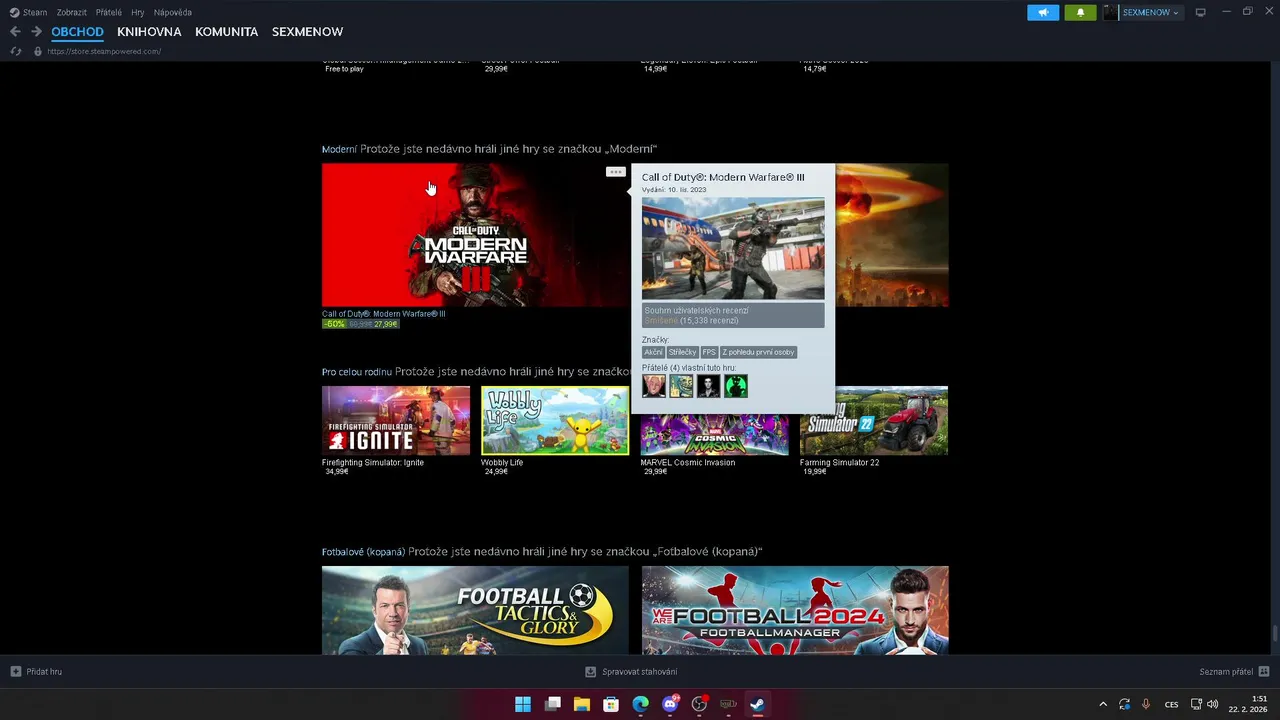Reload the store page
Screen dimensions: 1280x720
[16, 51]
